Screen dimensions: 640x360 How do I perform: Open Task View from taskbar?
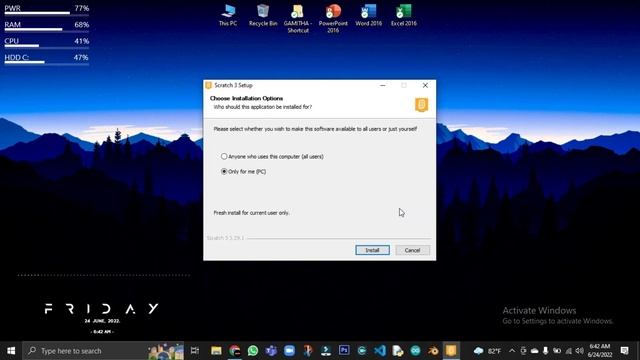pos(195,351)
